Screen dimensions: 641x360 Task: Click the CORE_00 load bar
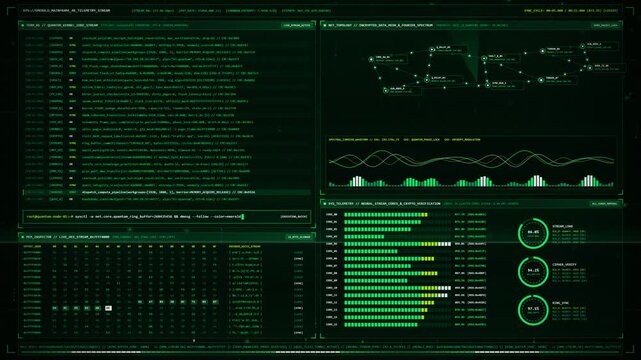pyautogui.click(x=397, y=215)
